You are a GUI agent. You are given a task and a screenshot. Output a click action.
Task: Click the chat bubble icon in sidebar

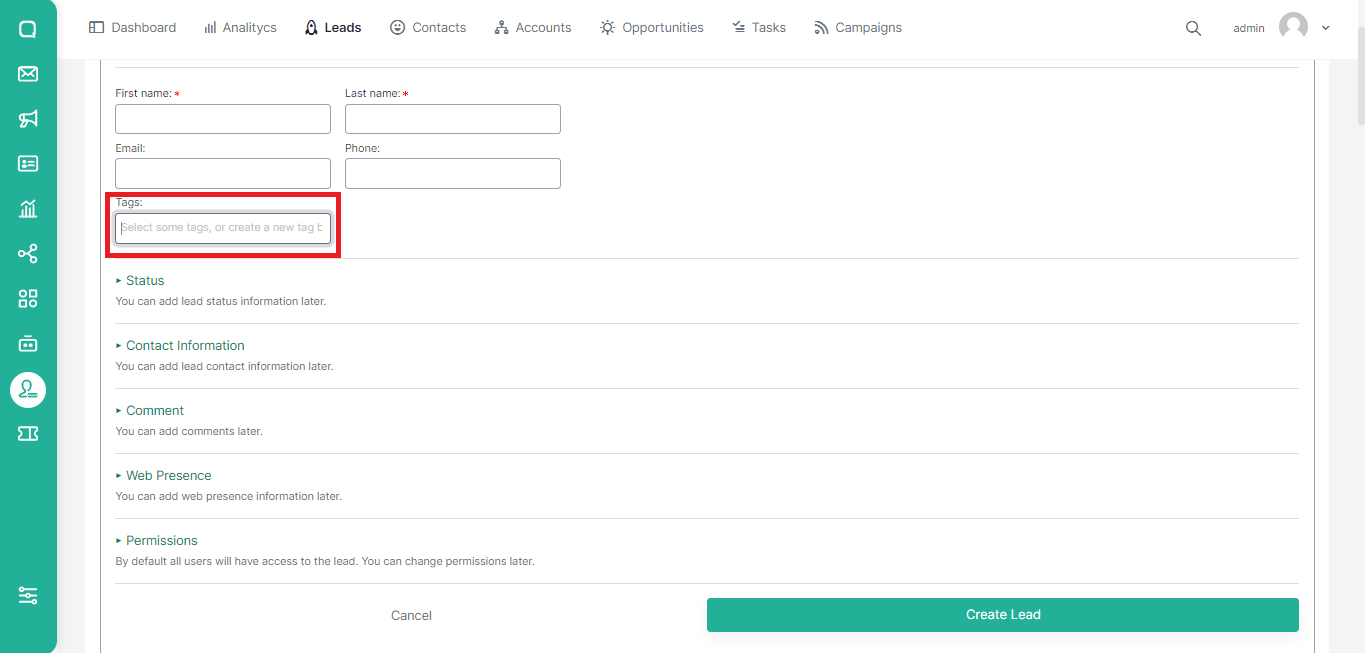pos(28,29)
